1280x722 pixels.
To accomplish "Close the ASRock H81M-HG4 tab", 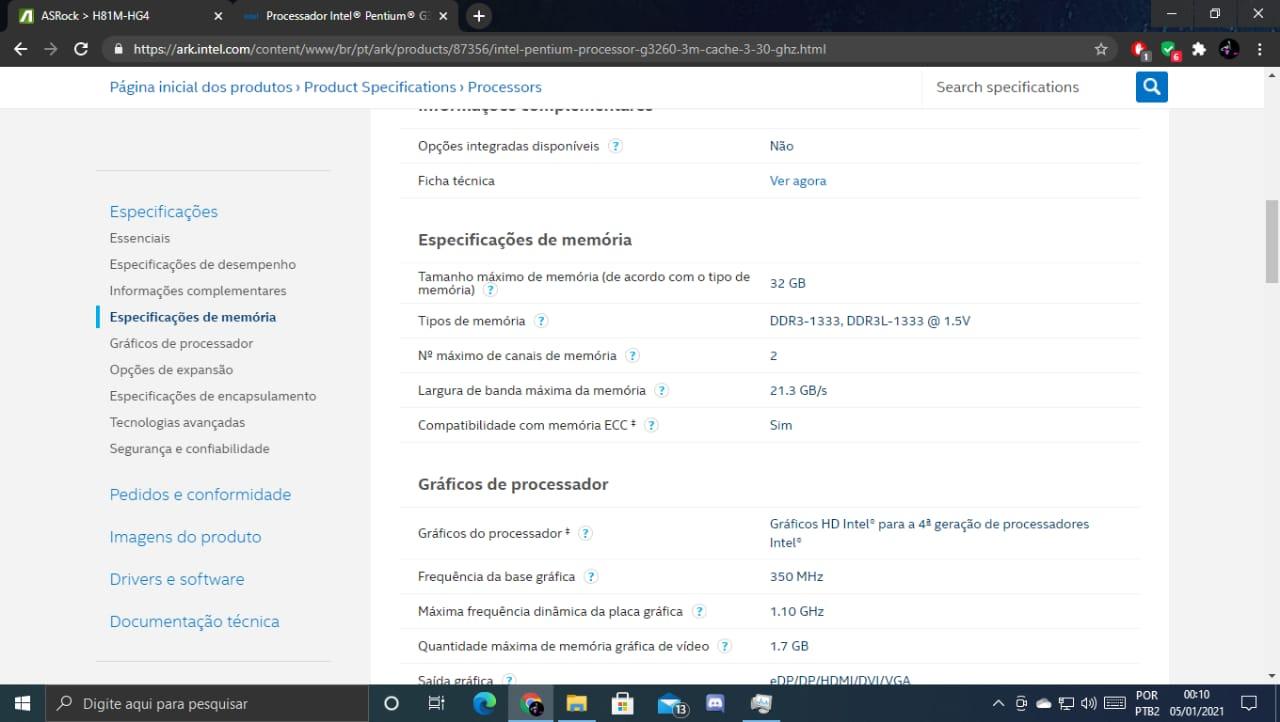I will tap(218, 16).
